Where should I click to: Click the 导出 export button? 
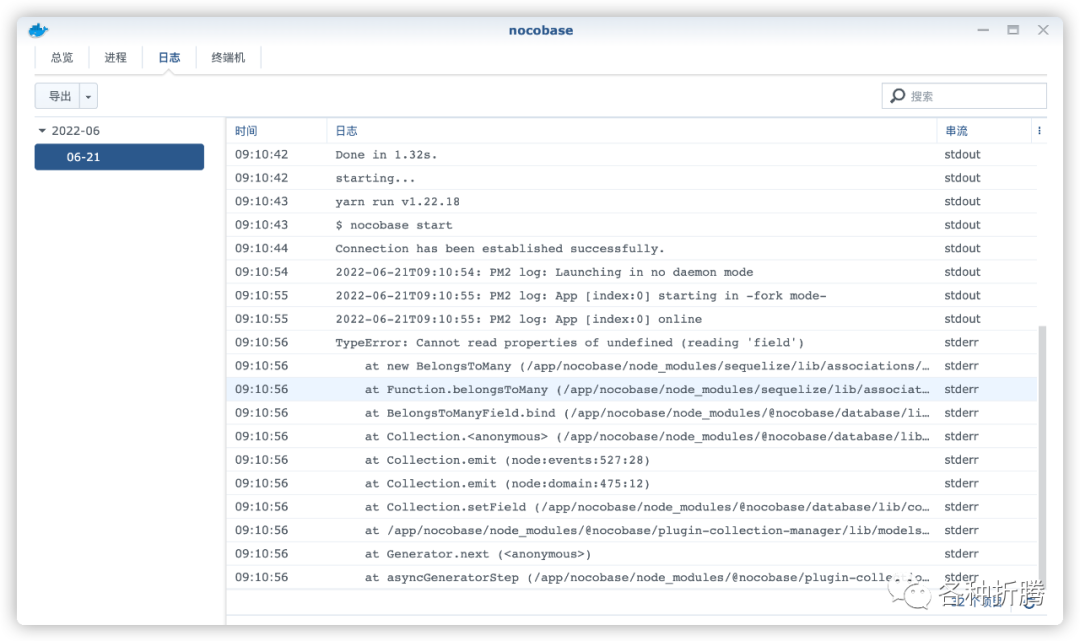click(x=59, y=96)
